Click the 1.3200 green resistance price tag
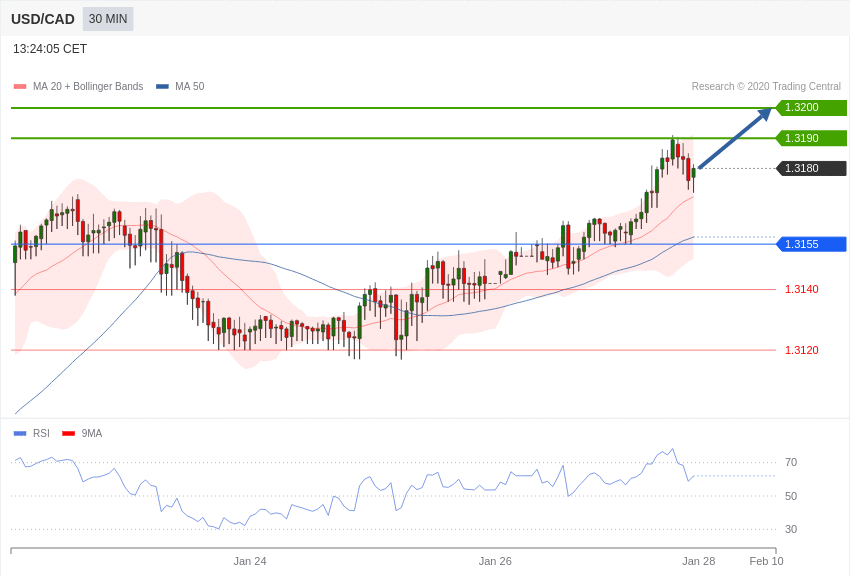The image size is (850, 576). tap(811, 107)
